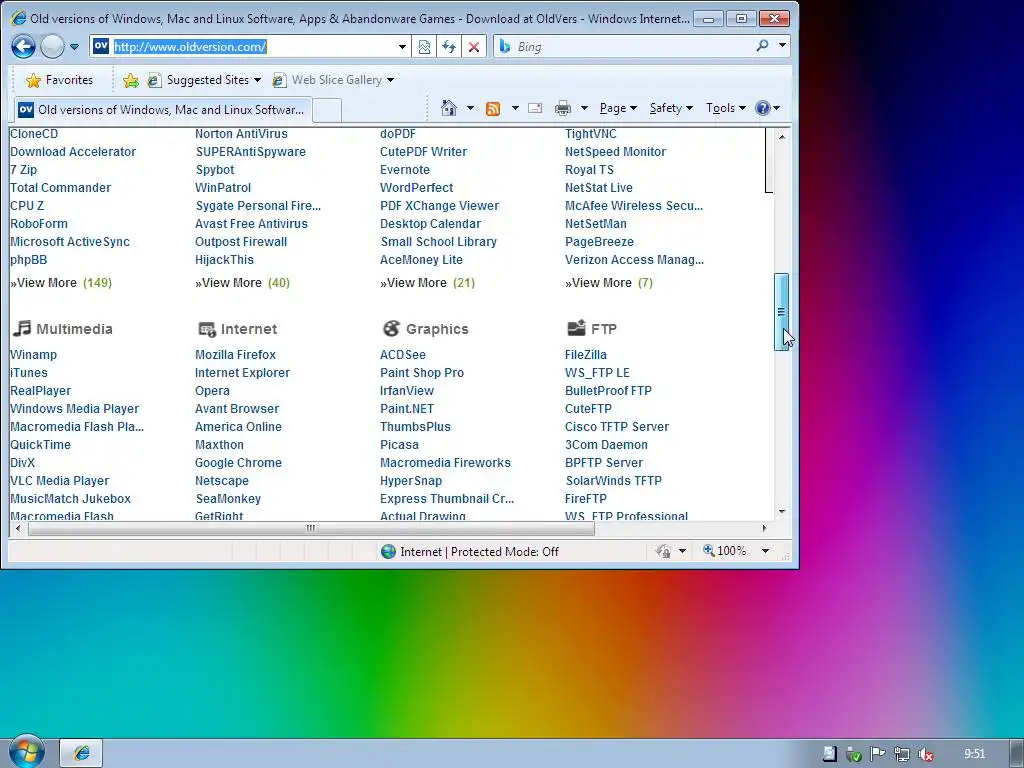Screen dimensions: 1024x768
Task: Click the status bar privacy icon
Action: tap(664, 552)
